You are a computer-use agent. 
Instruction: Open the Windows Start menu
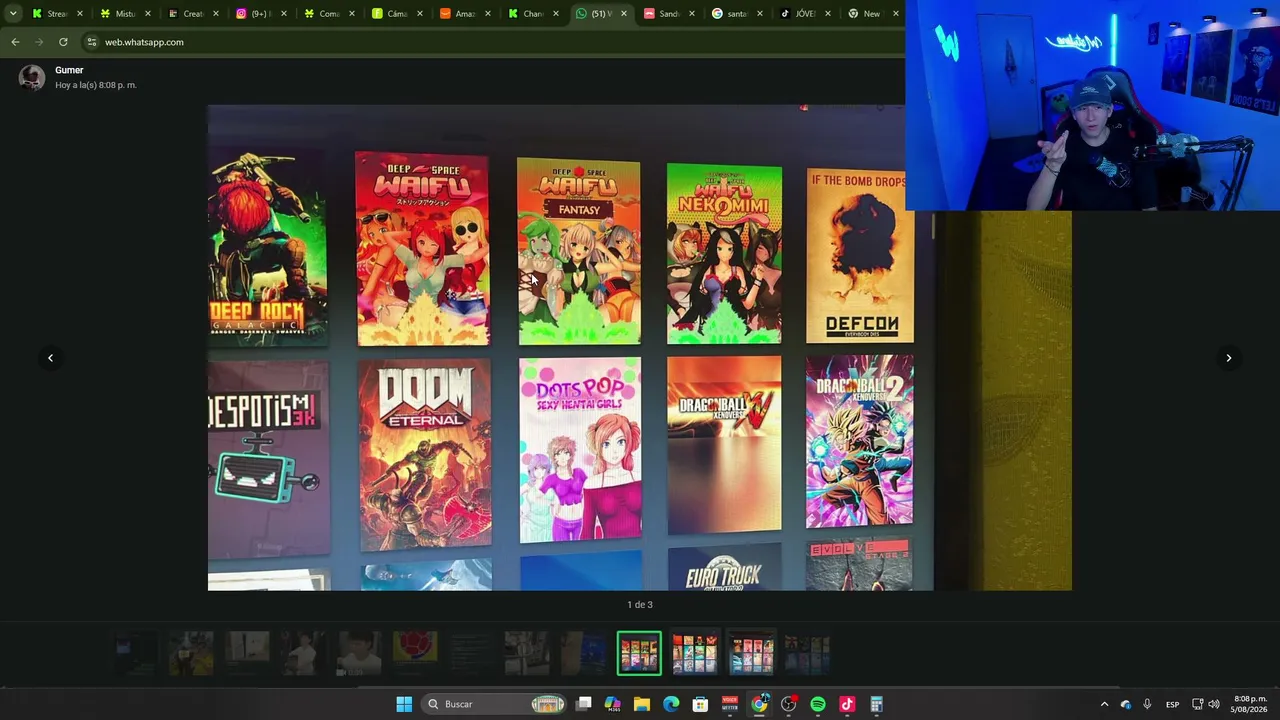[404, 704]
